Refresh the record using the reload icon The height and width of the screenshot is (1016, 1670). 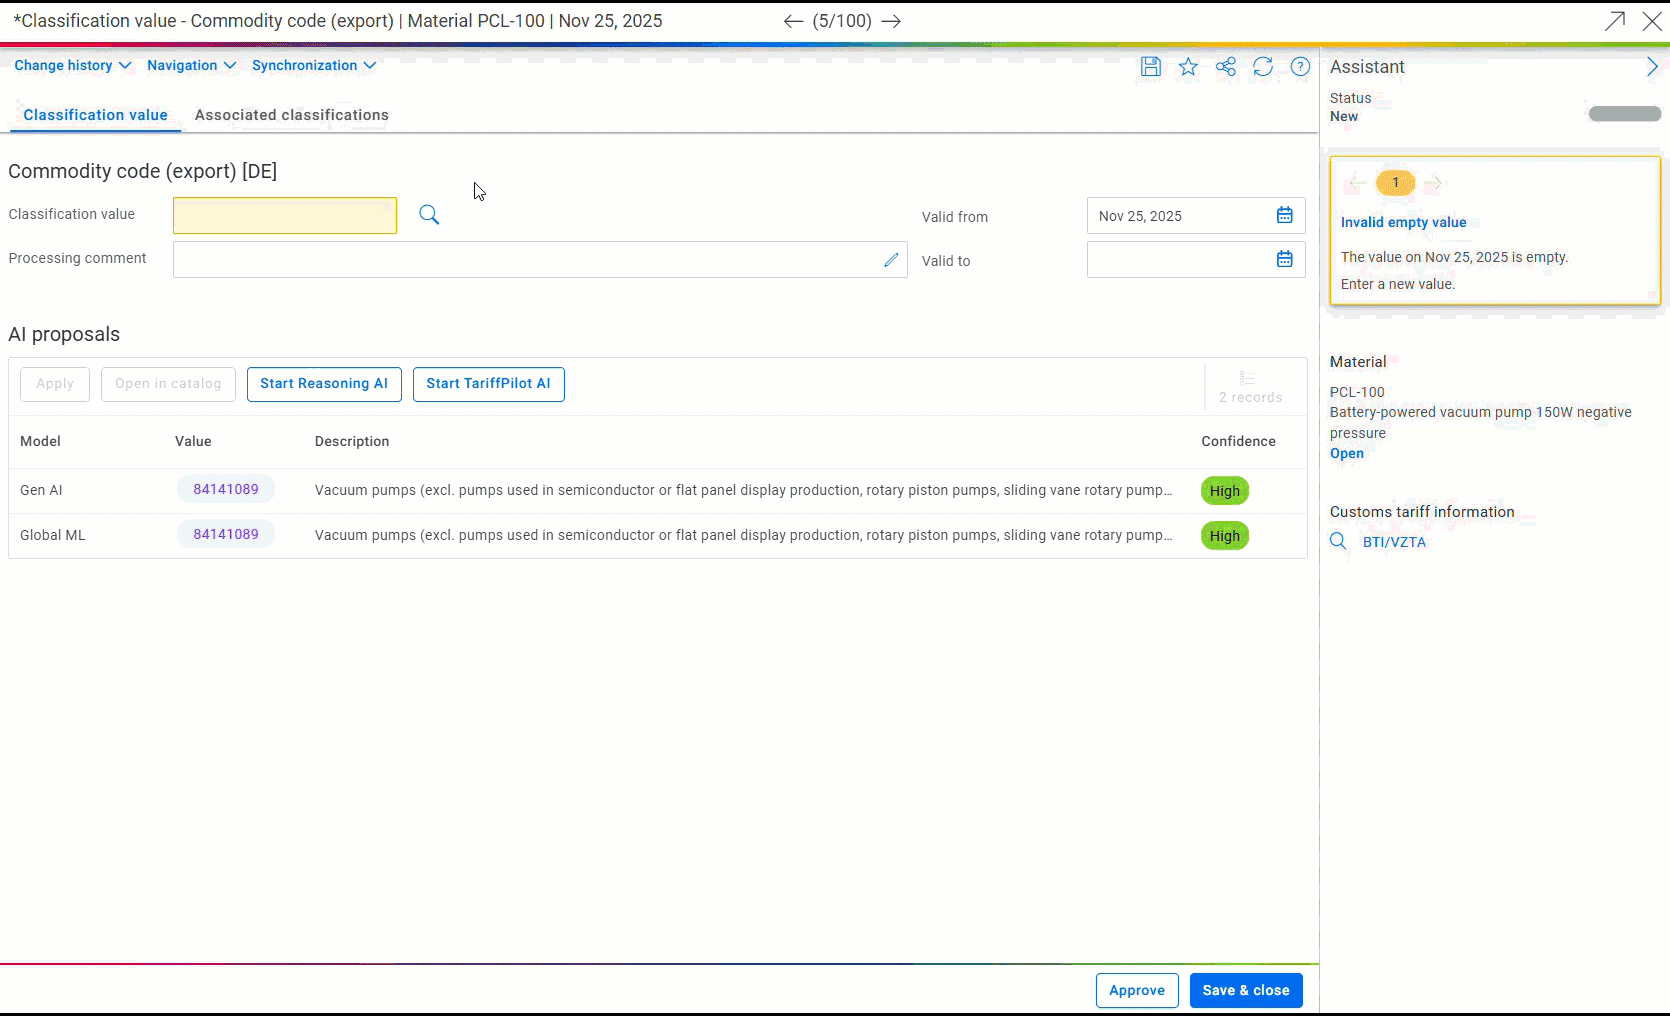pyautogui.click(x=1263, y=67)
